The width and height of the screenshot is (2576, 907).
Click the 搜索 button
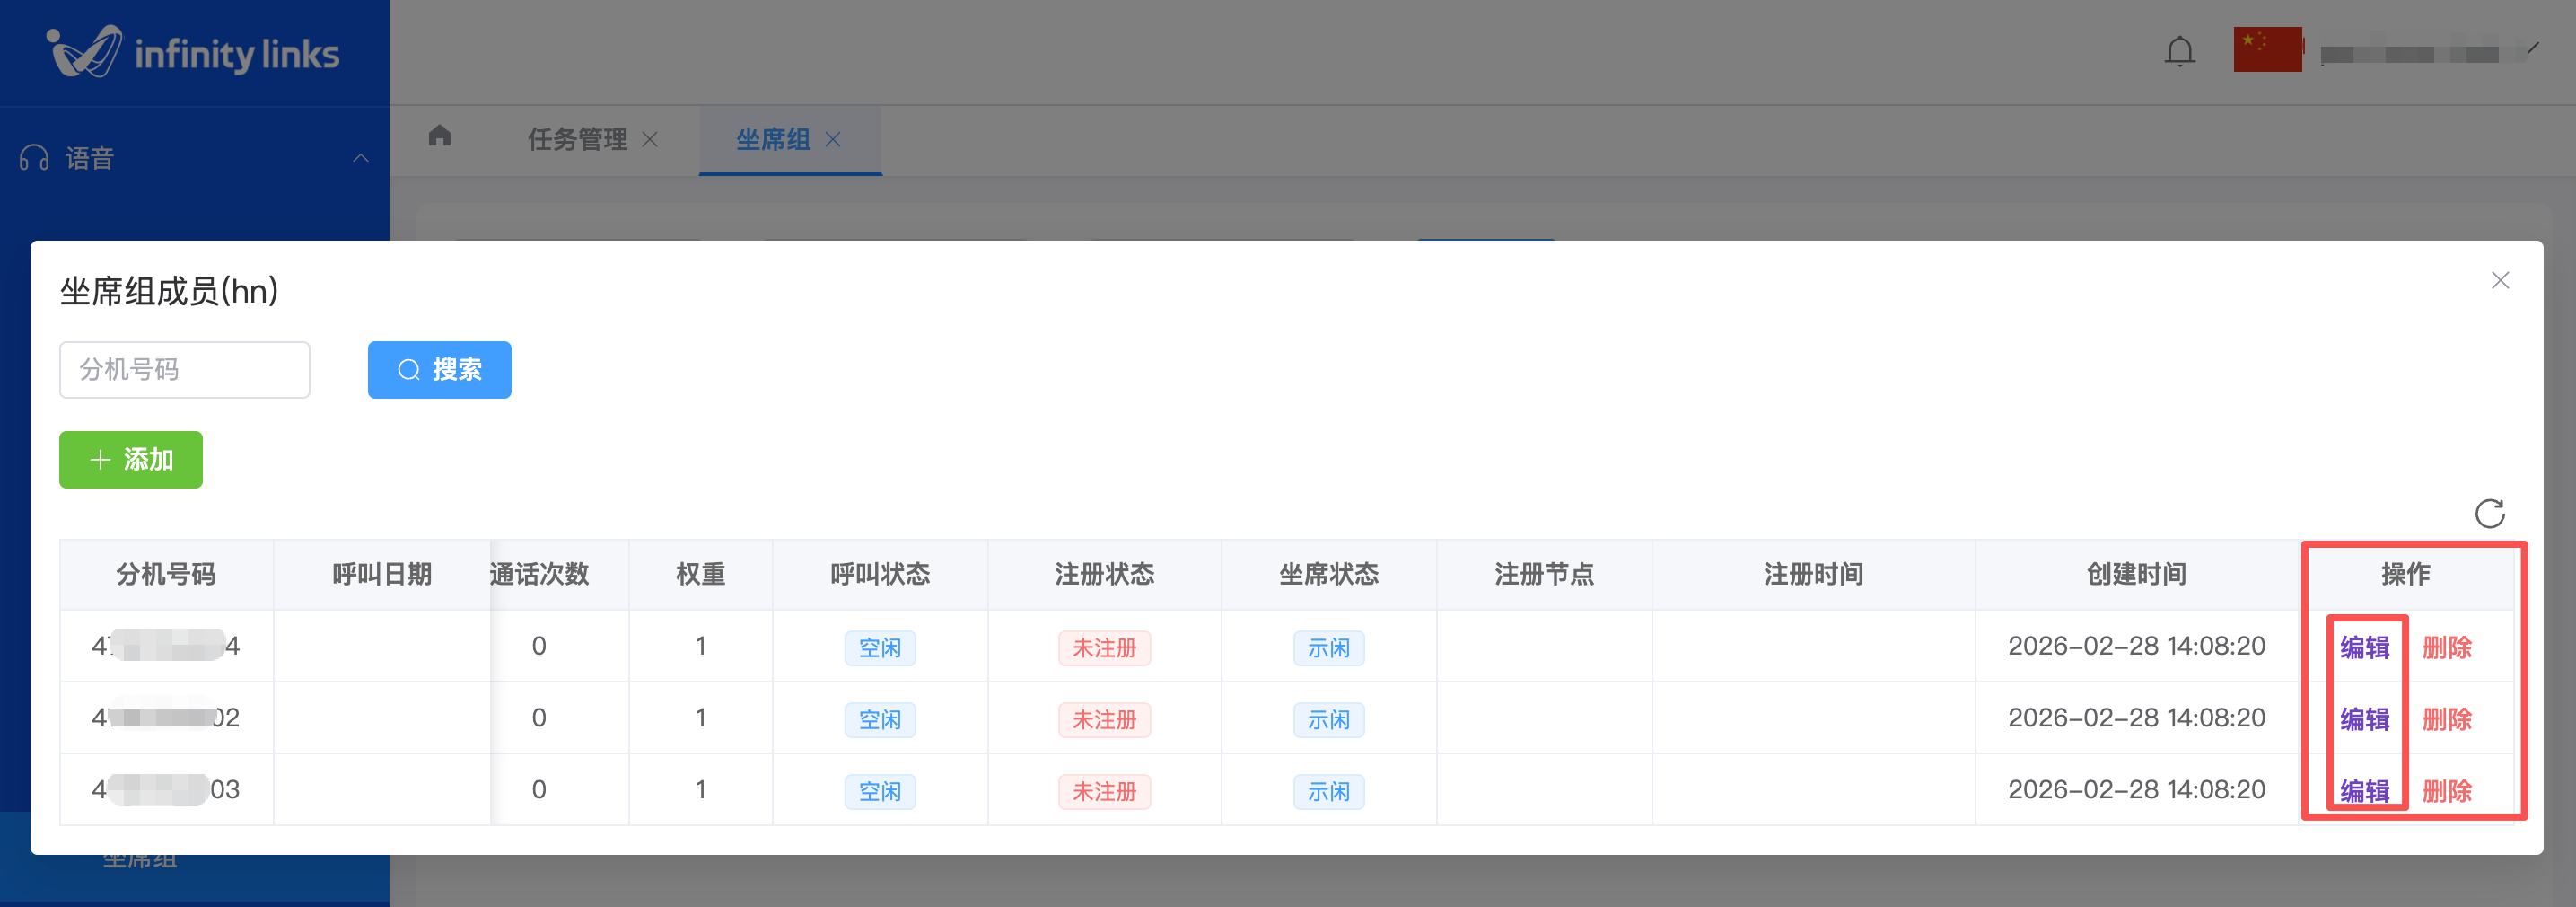point(439,370)
